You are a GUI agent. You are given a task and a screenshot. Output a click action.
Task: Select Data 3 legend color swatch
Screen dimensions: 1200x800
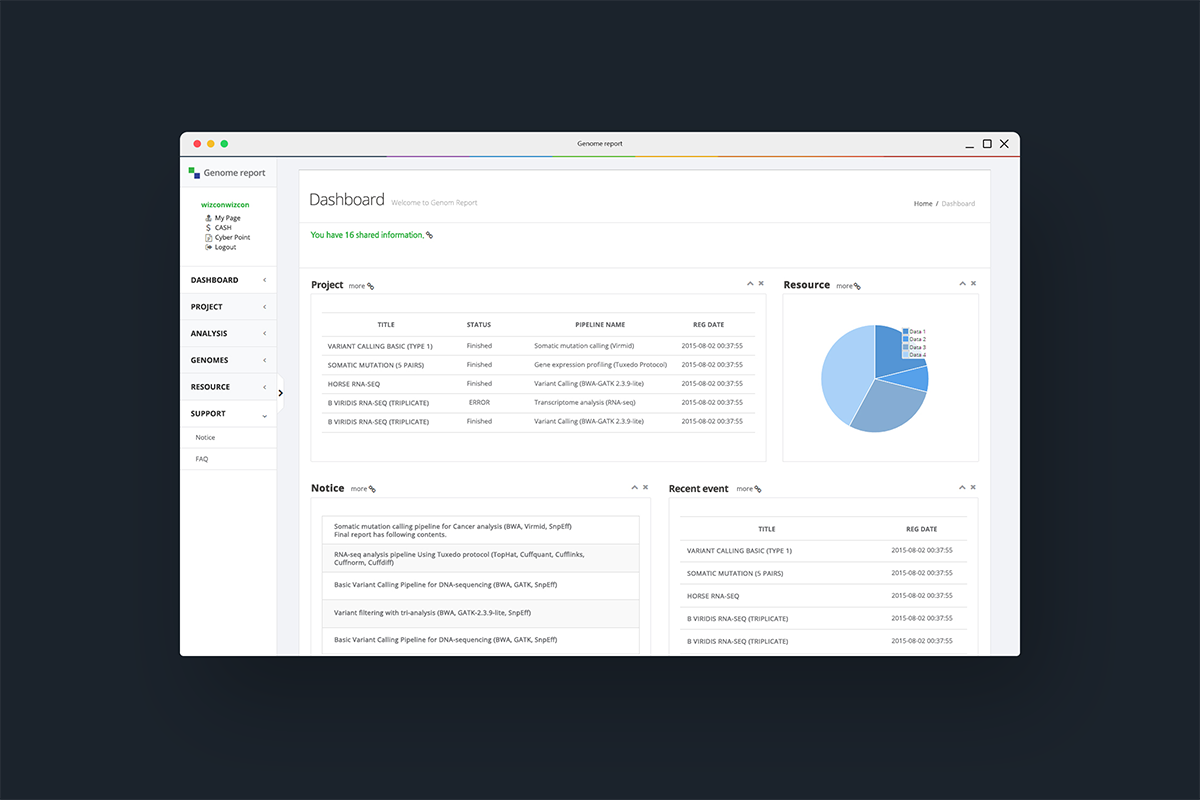click(x=906, y=347)
